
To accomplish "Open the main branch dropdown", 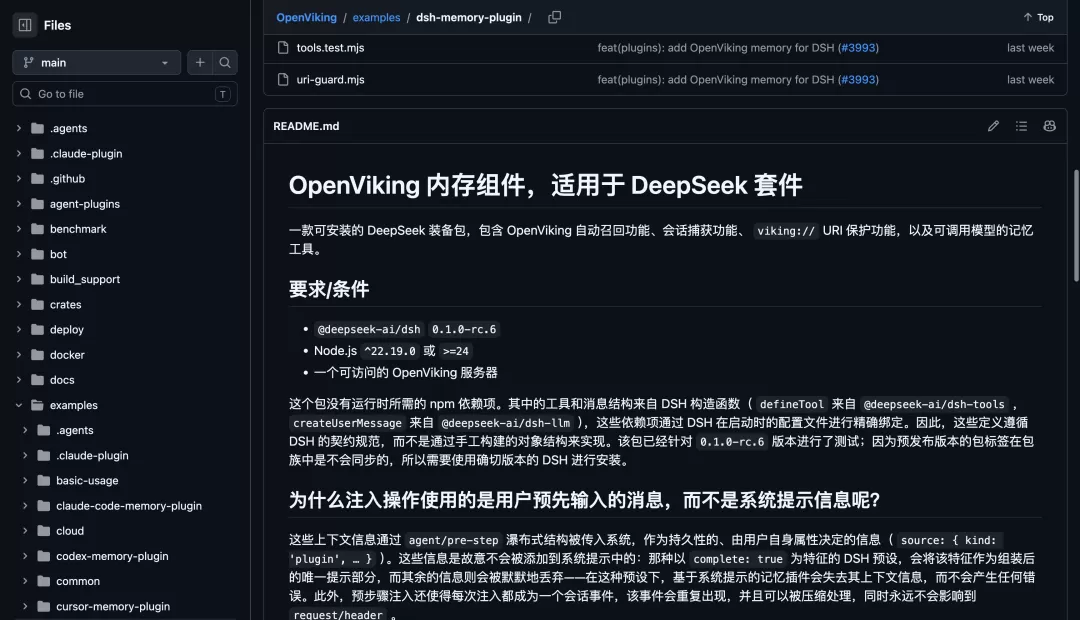I will 96,63.
